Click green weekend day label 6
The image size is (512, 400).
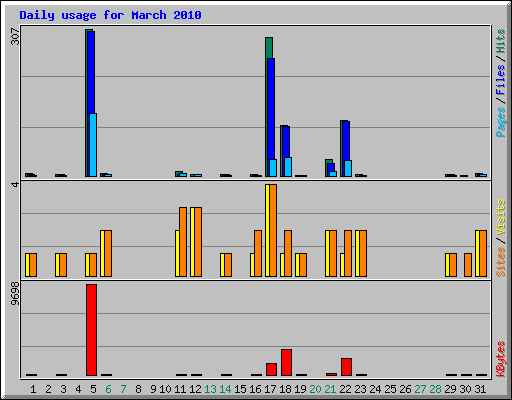tap(108, 389)
